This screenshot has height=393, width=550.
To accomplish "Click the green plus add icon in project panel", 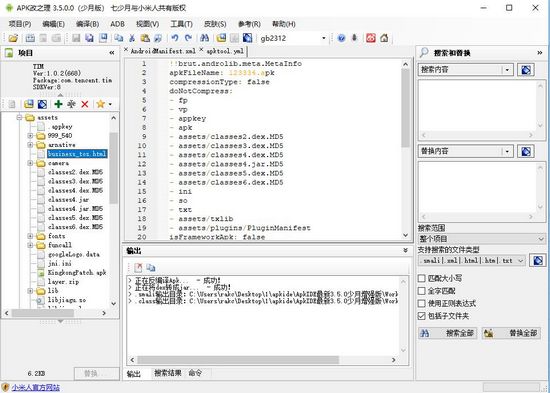I will coord(58,104).
